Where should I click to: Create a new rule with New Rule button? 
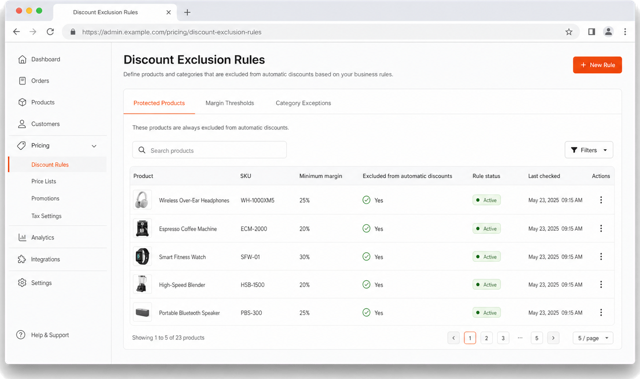pyautogui.click(x=597, y=65)
